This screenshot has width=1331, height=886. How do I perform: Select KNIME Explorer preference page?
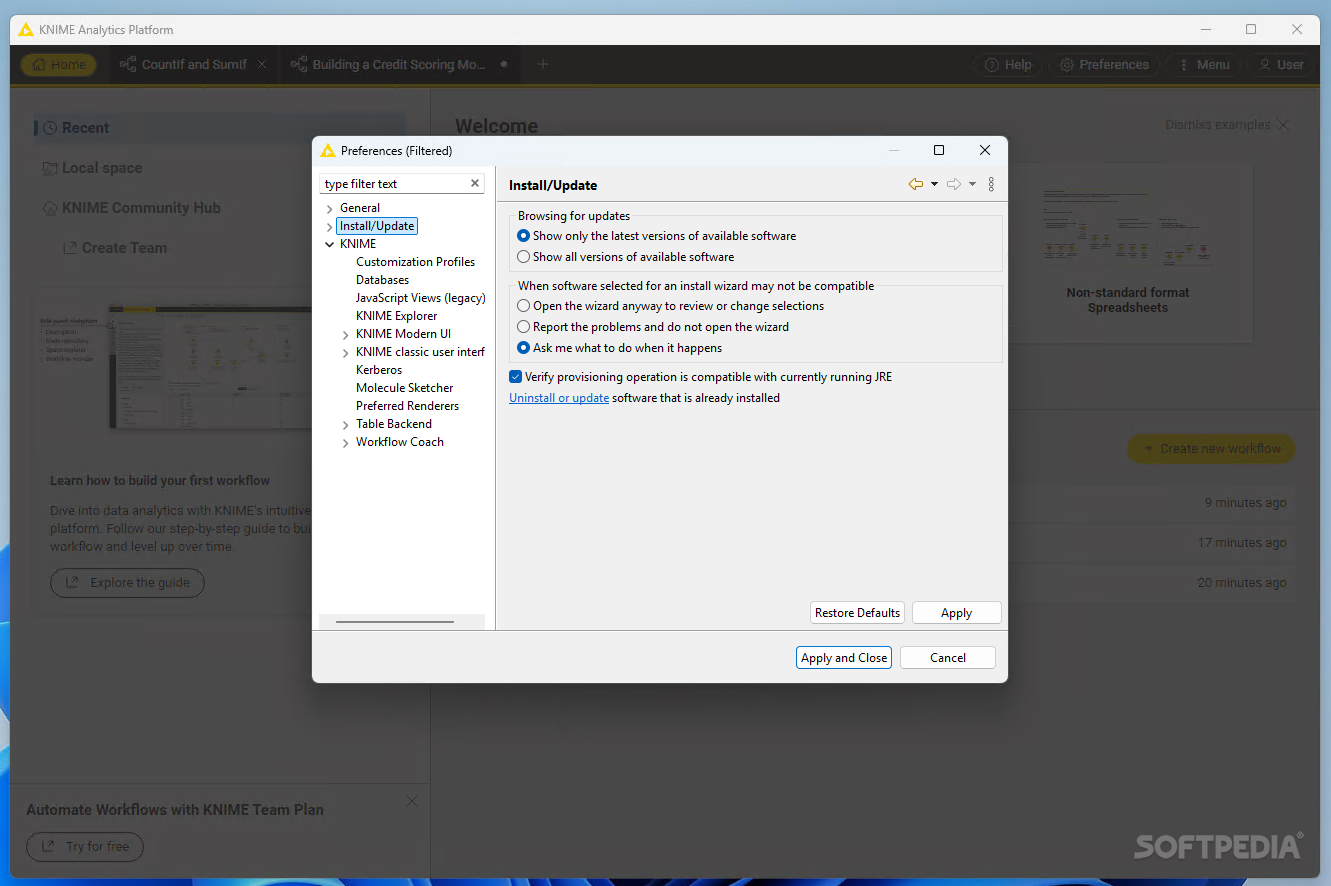pyautogui.click(x=396, y=316)
